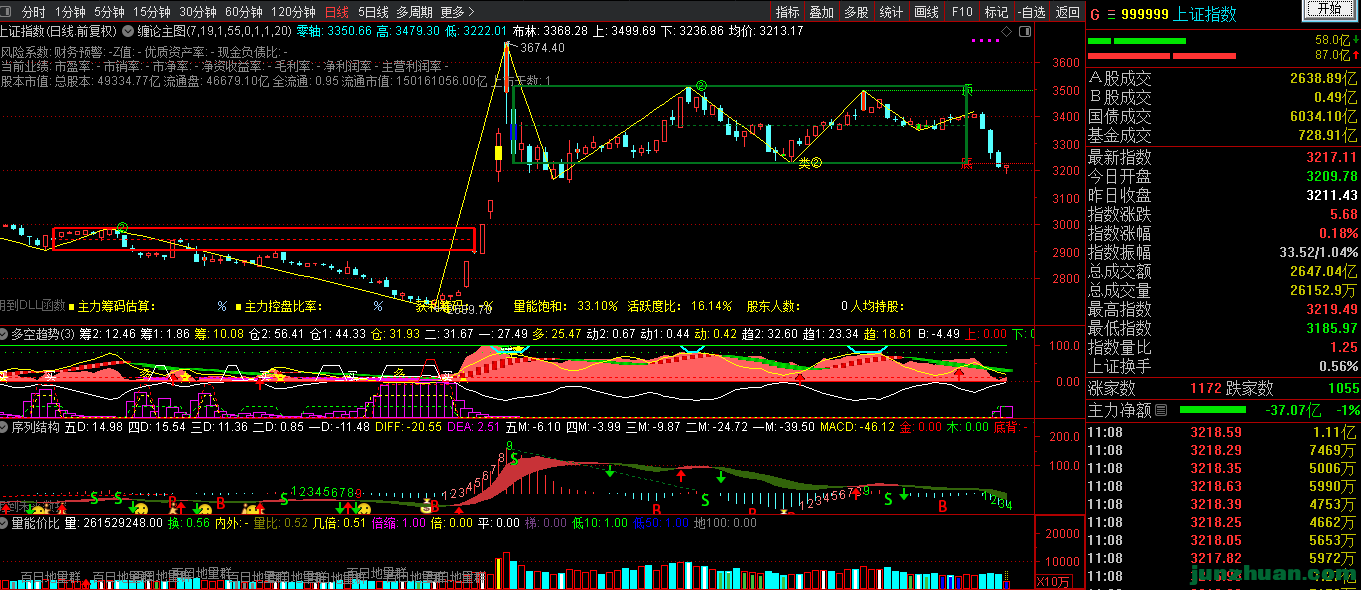Click the red 87.0亿 progress bar
This screenshot has height=590, width=1361.
[x=1161, y=55]
